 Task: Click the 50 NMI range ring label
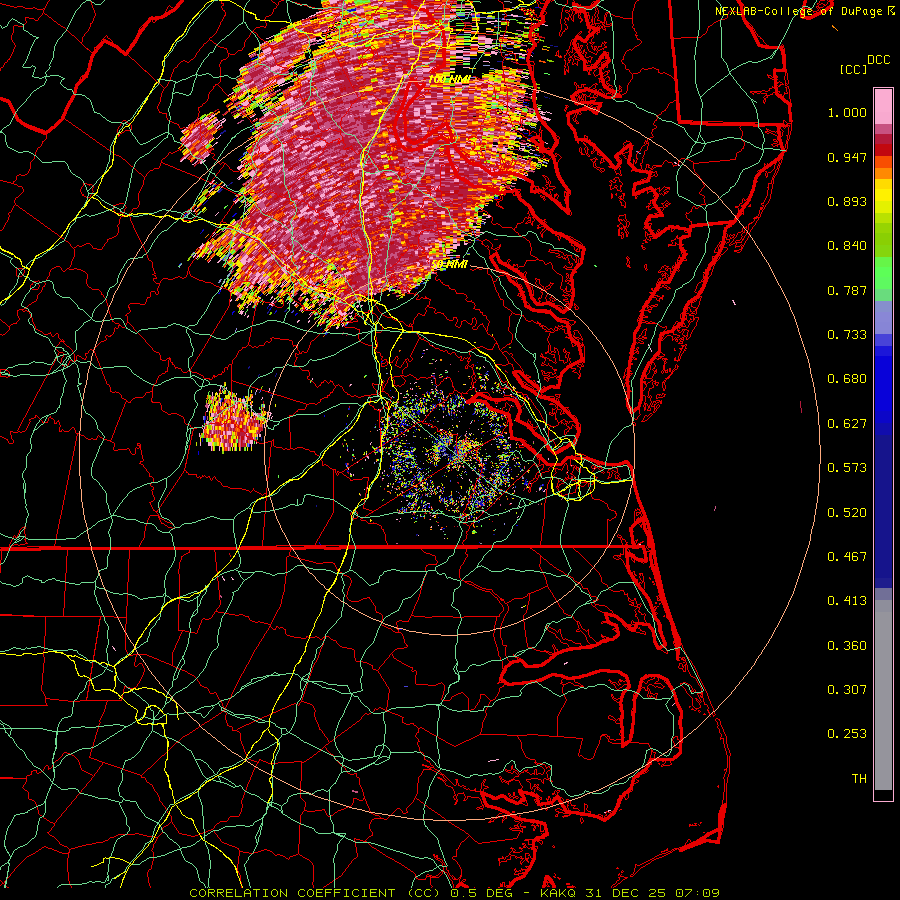coord(450,264)
